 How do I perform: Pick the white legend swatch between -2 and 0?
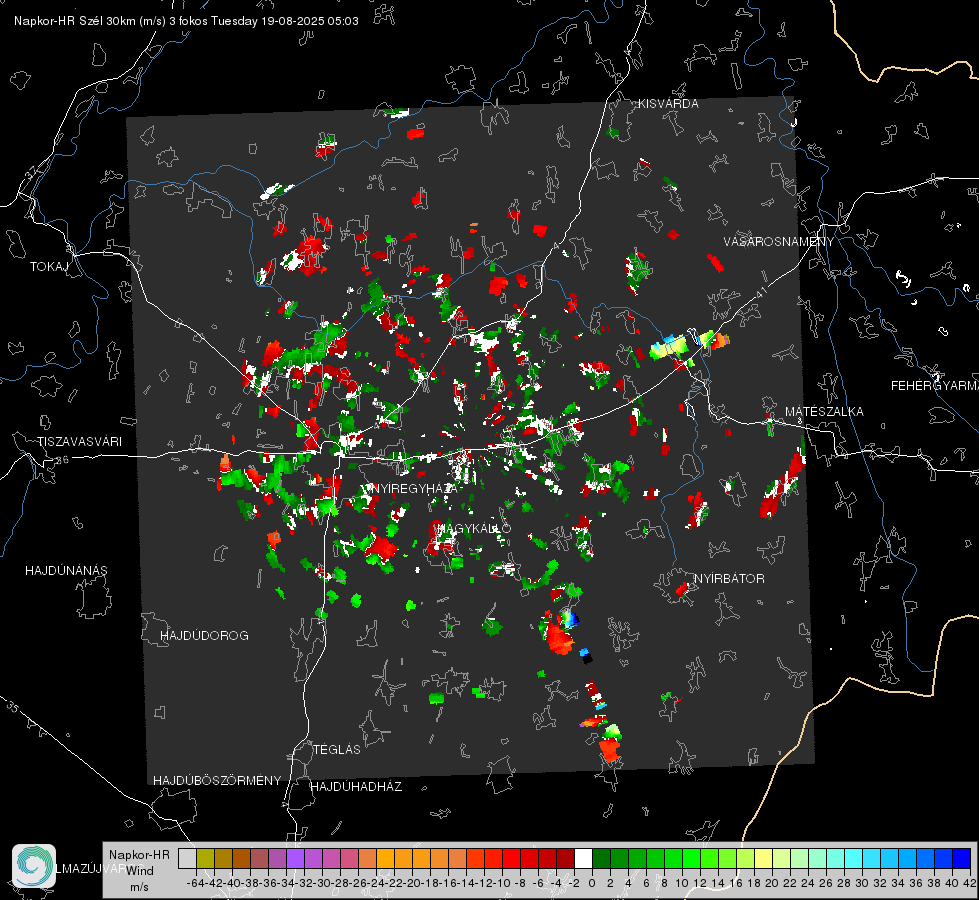click(583, 859)
